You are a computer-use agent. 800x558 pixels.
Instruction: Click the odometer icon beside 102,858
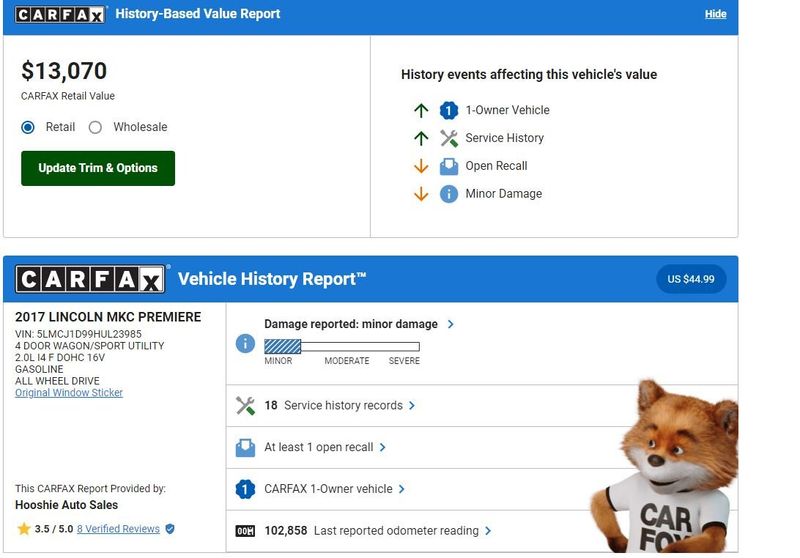[245, 531]
